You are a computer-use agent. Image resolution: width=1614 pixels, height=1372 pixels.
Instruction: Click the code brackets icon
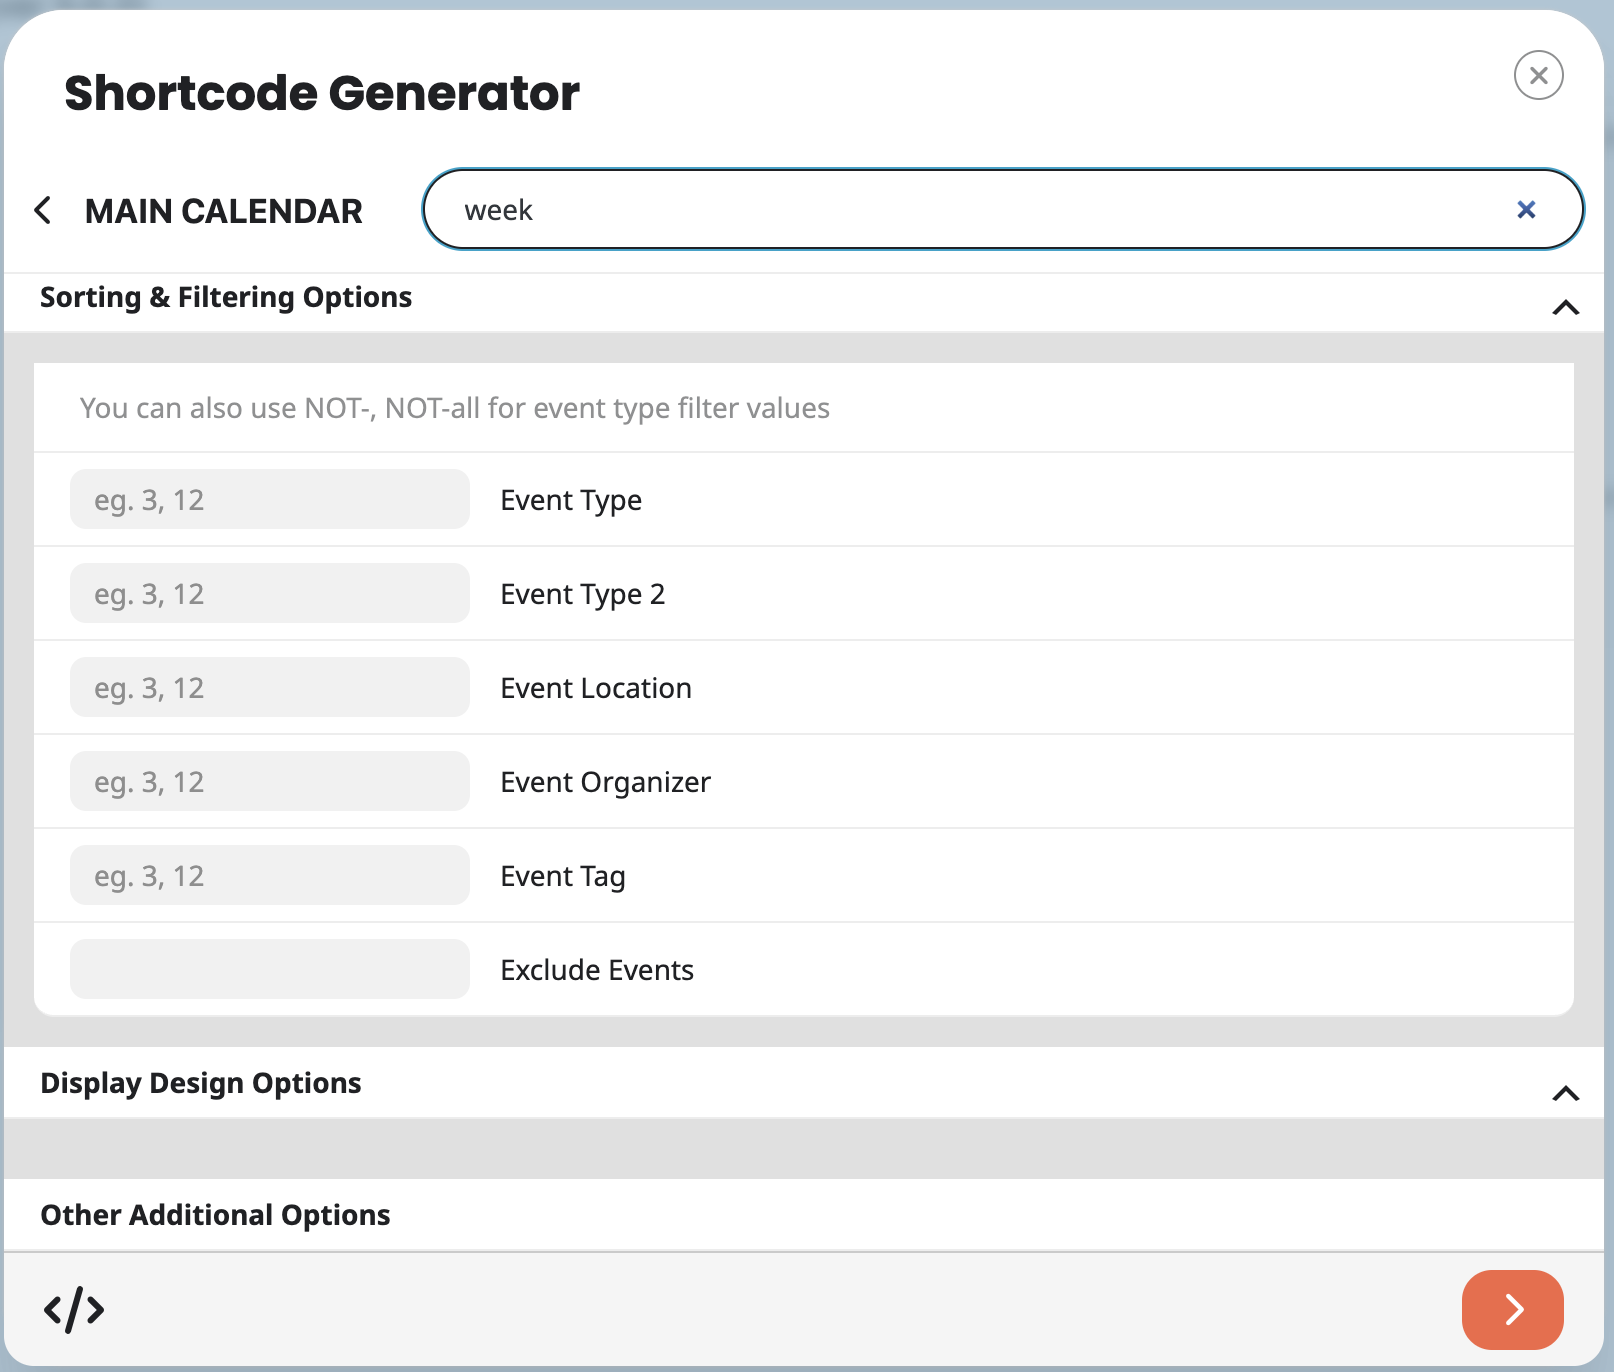74,1310
